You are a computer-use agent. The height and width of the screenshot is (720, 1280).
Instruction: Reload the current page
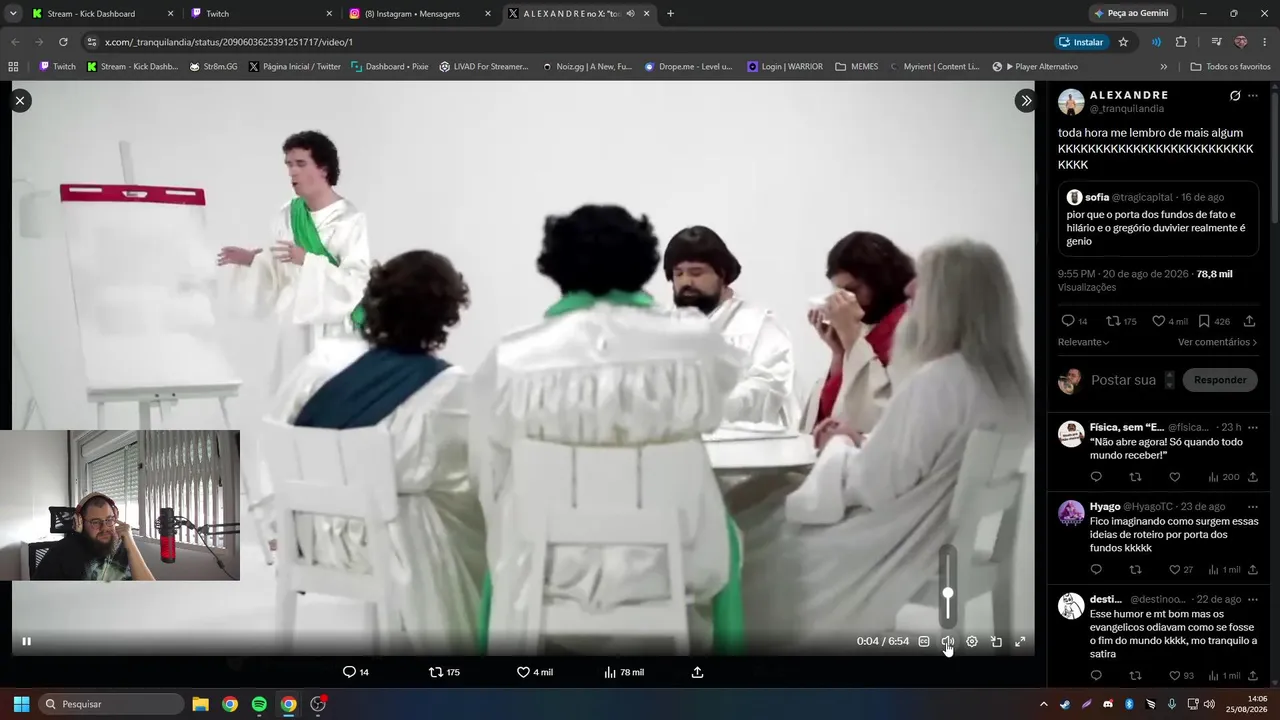point(63,42)
